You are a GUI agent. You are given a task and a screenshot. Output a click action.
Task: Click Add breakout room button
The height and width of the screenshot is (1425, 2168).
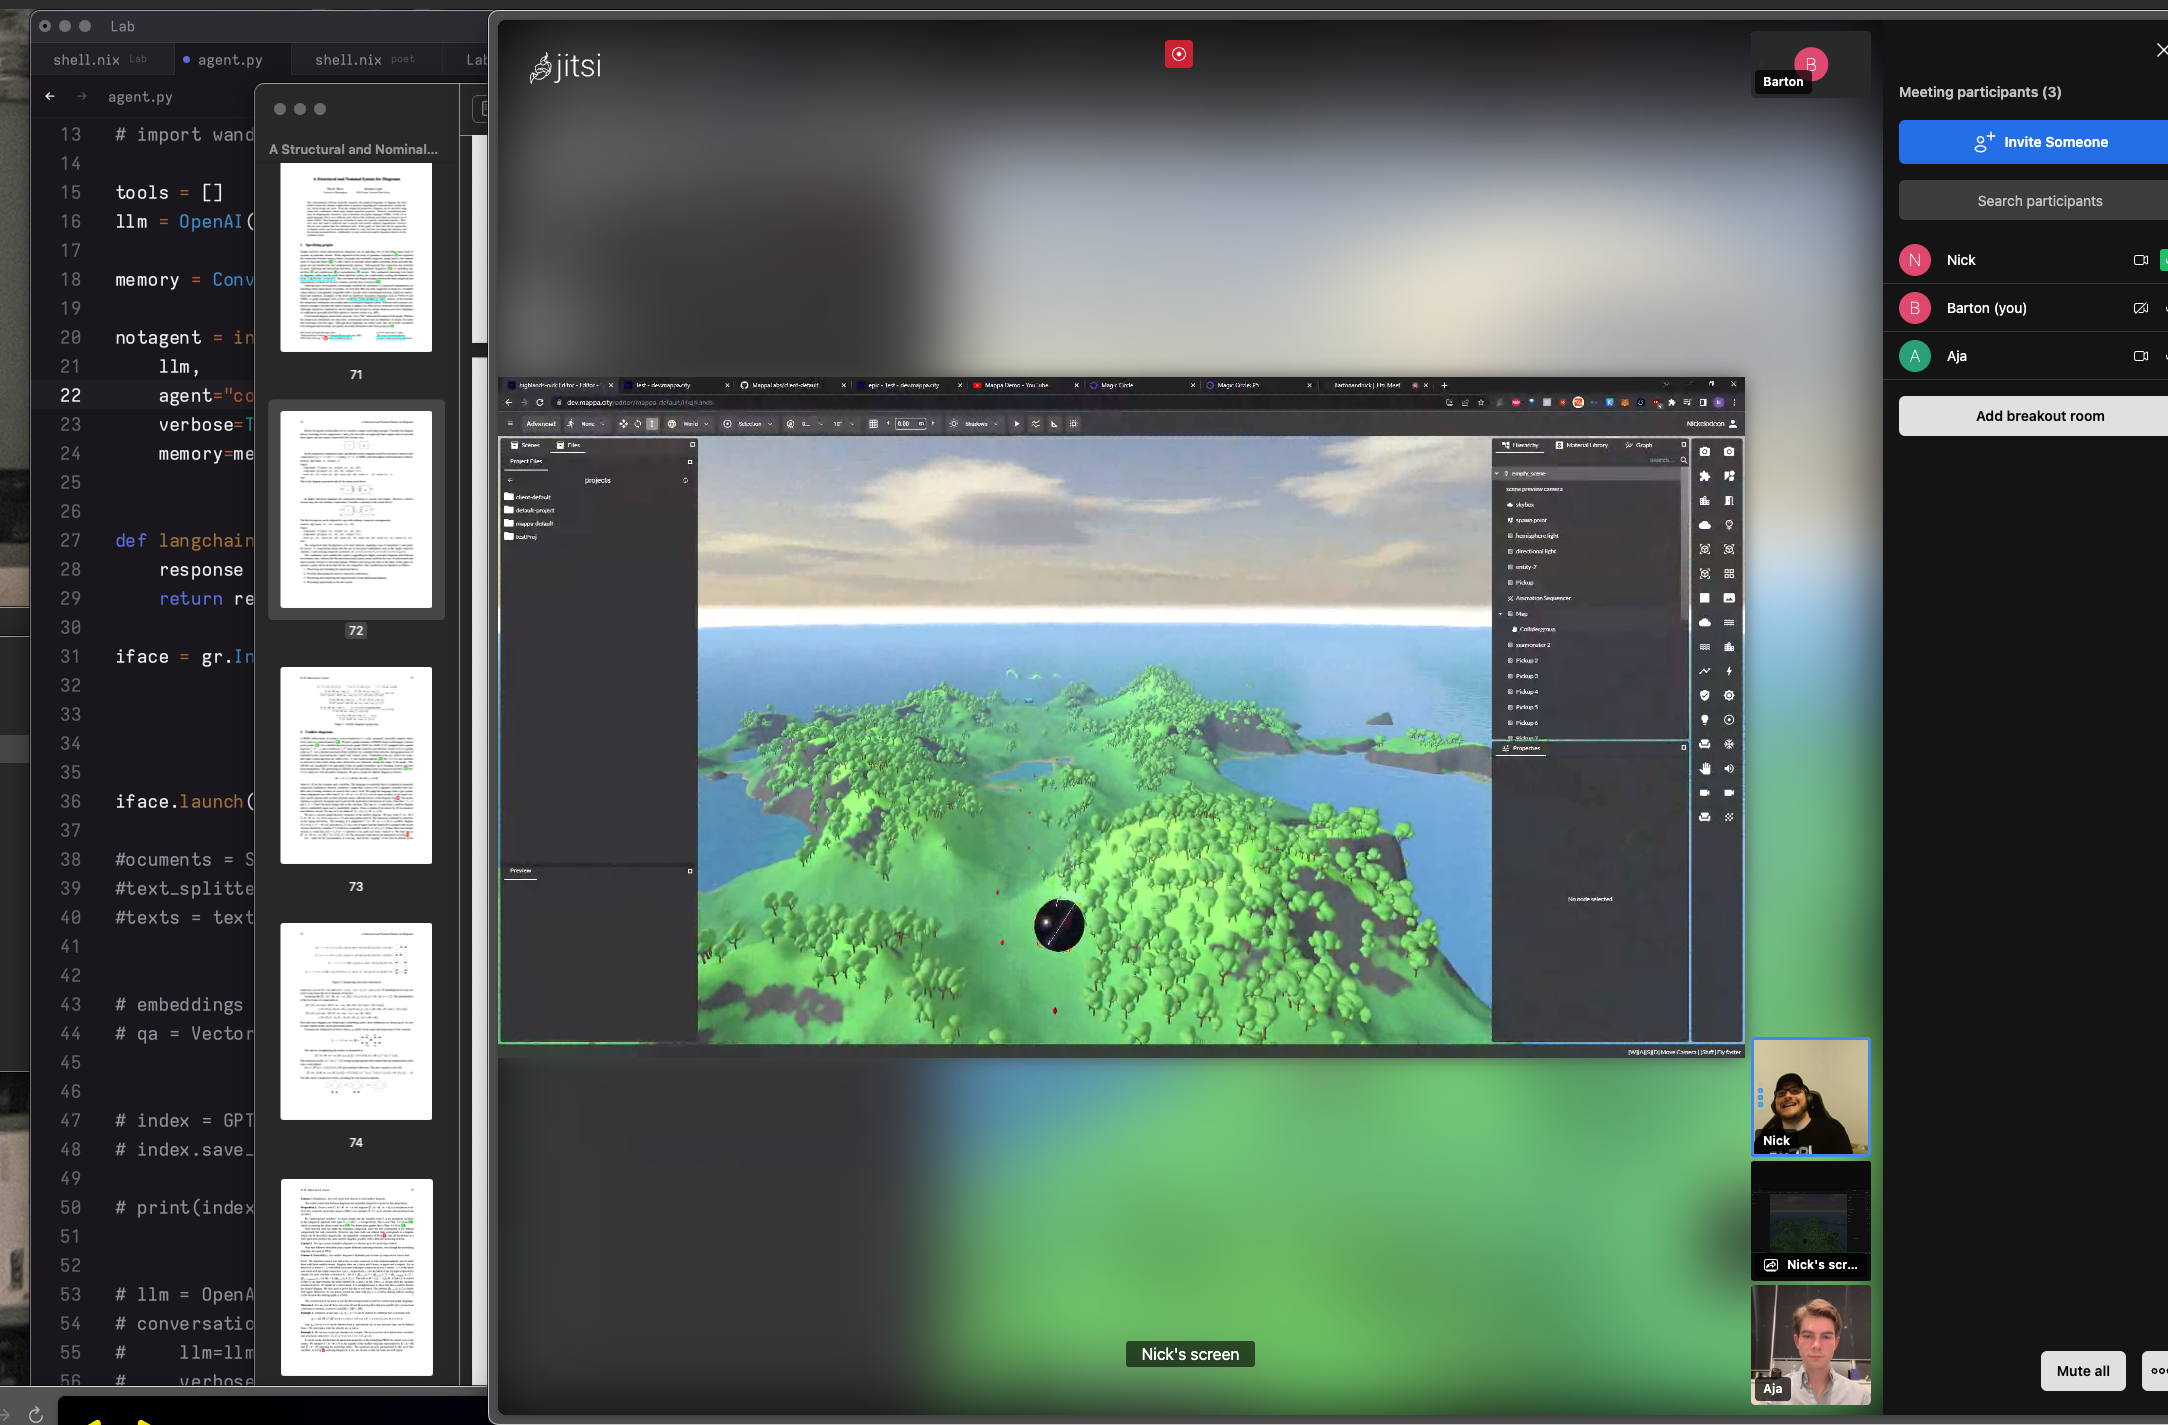pos(2039,416)
